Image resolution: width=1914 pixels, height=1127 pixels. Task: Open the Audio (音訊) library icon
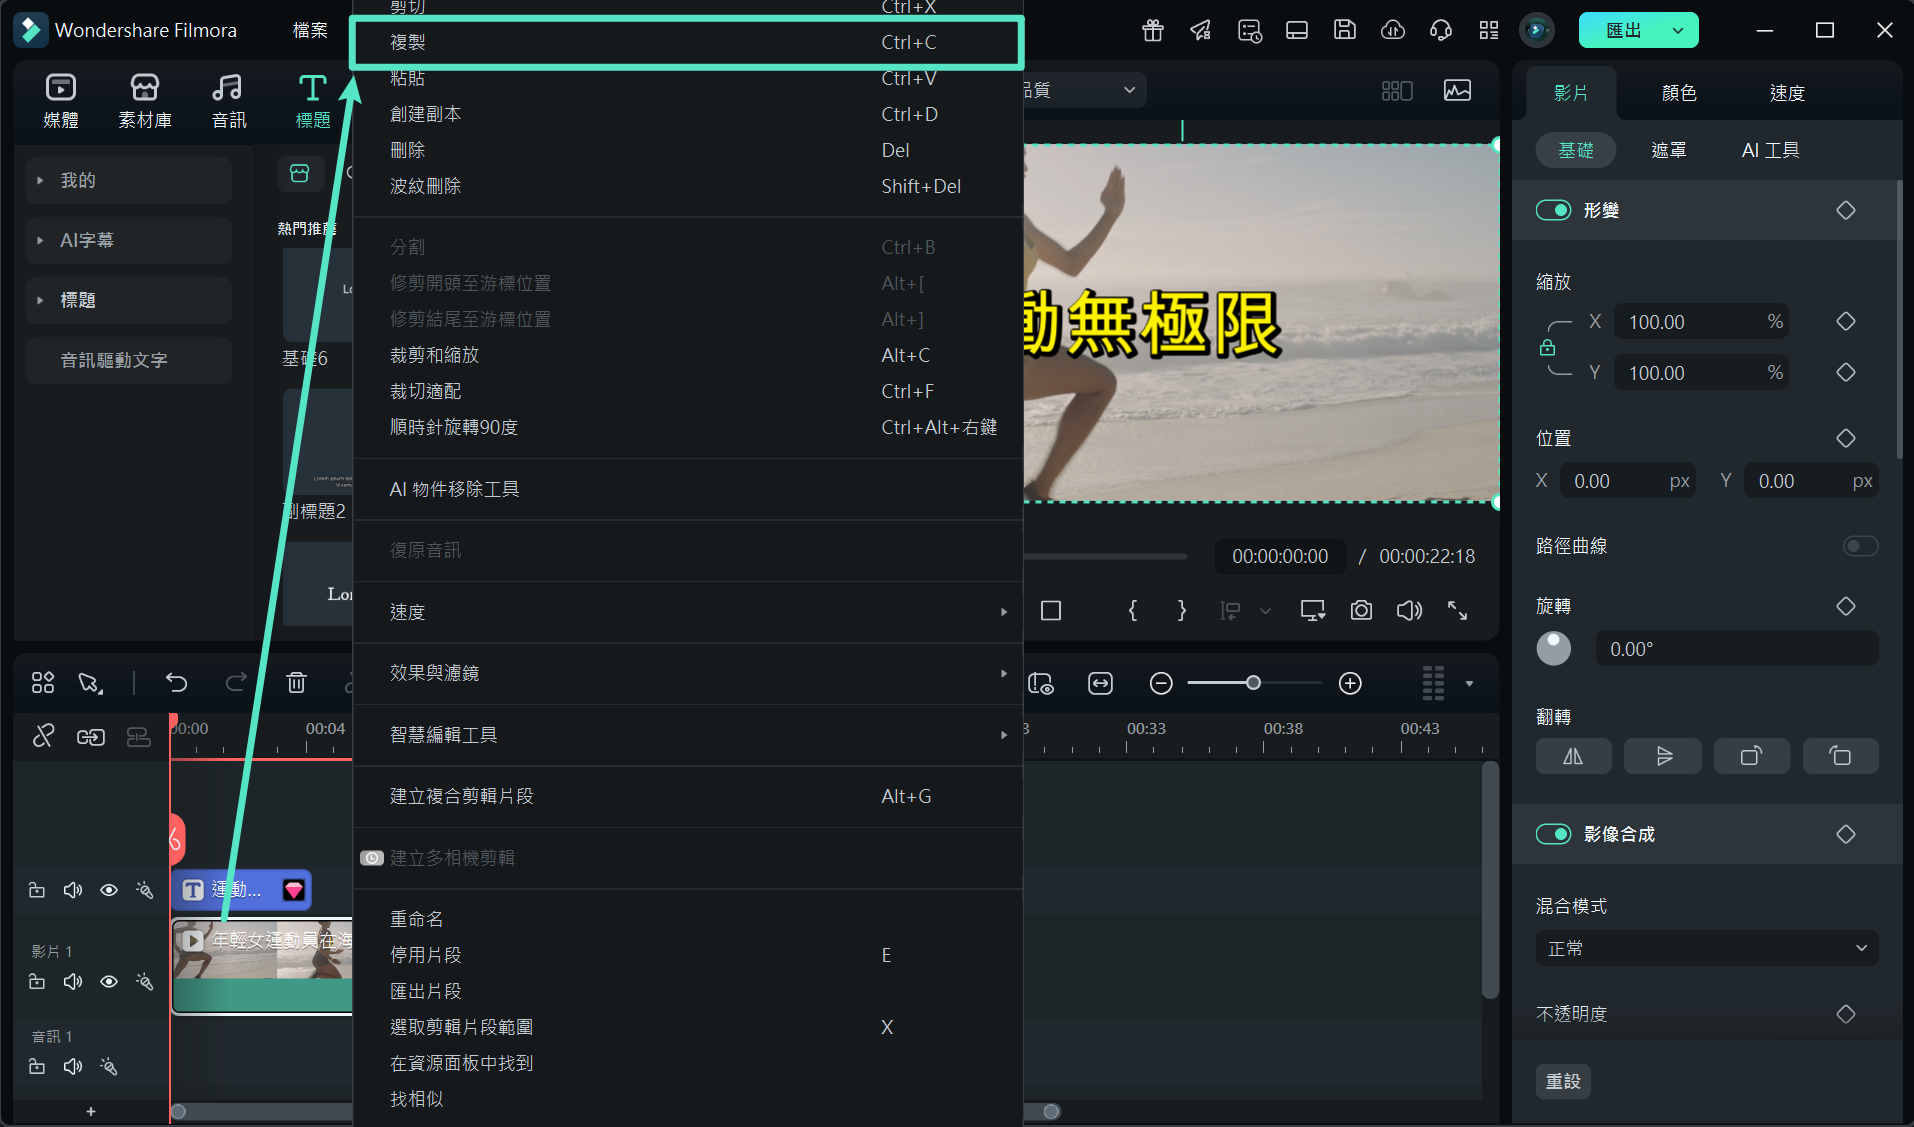pyautogui.click(x=228, y=88)
